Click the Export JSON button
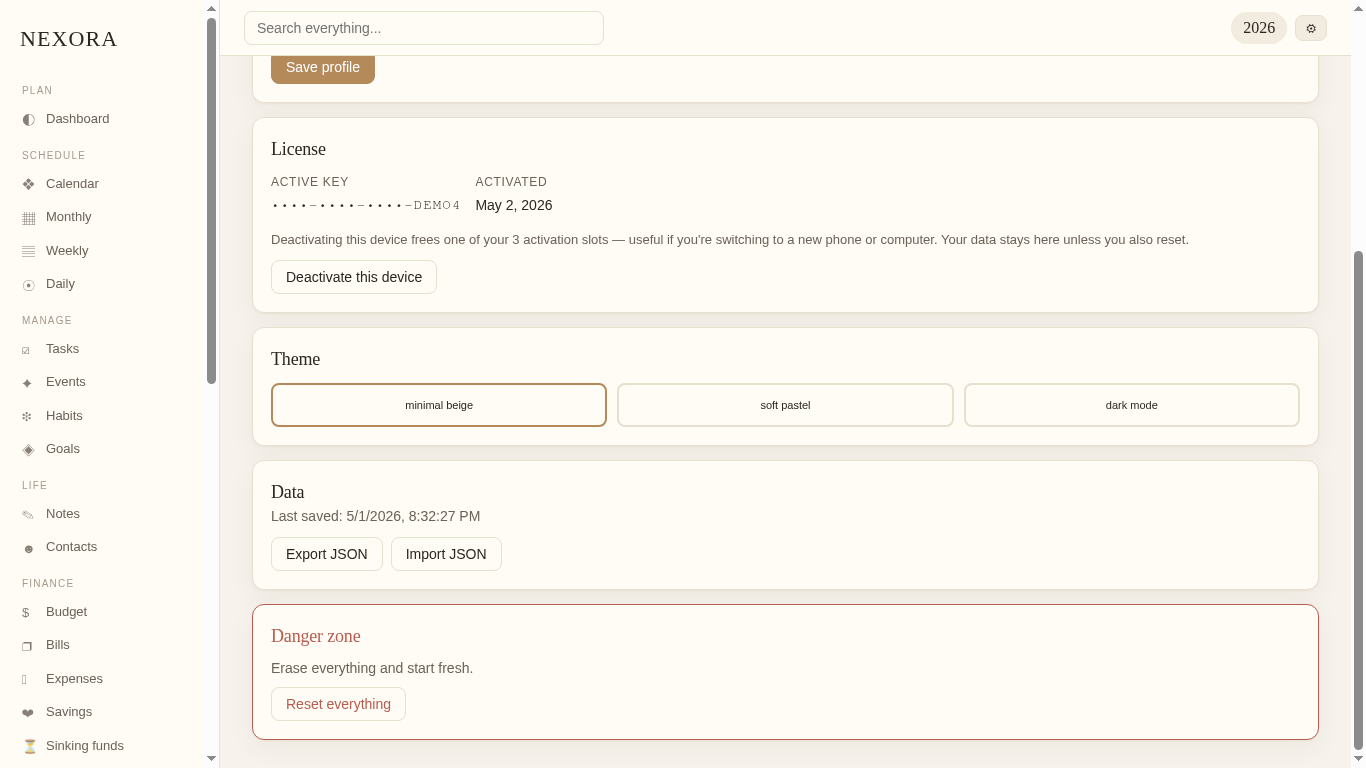1366x768 pixels. click(x=327, y=554)
